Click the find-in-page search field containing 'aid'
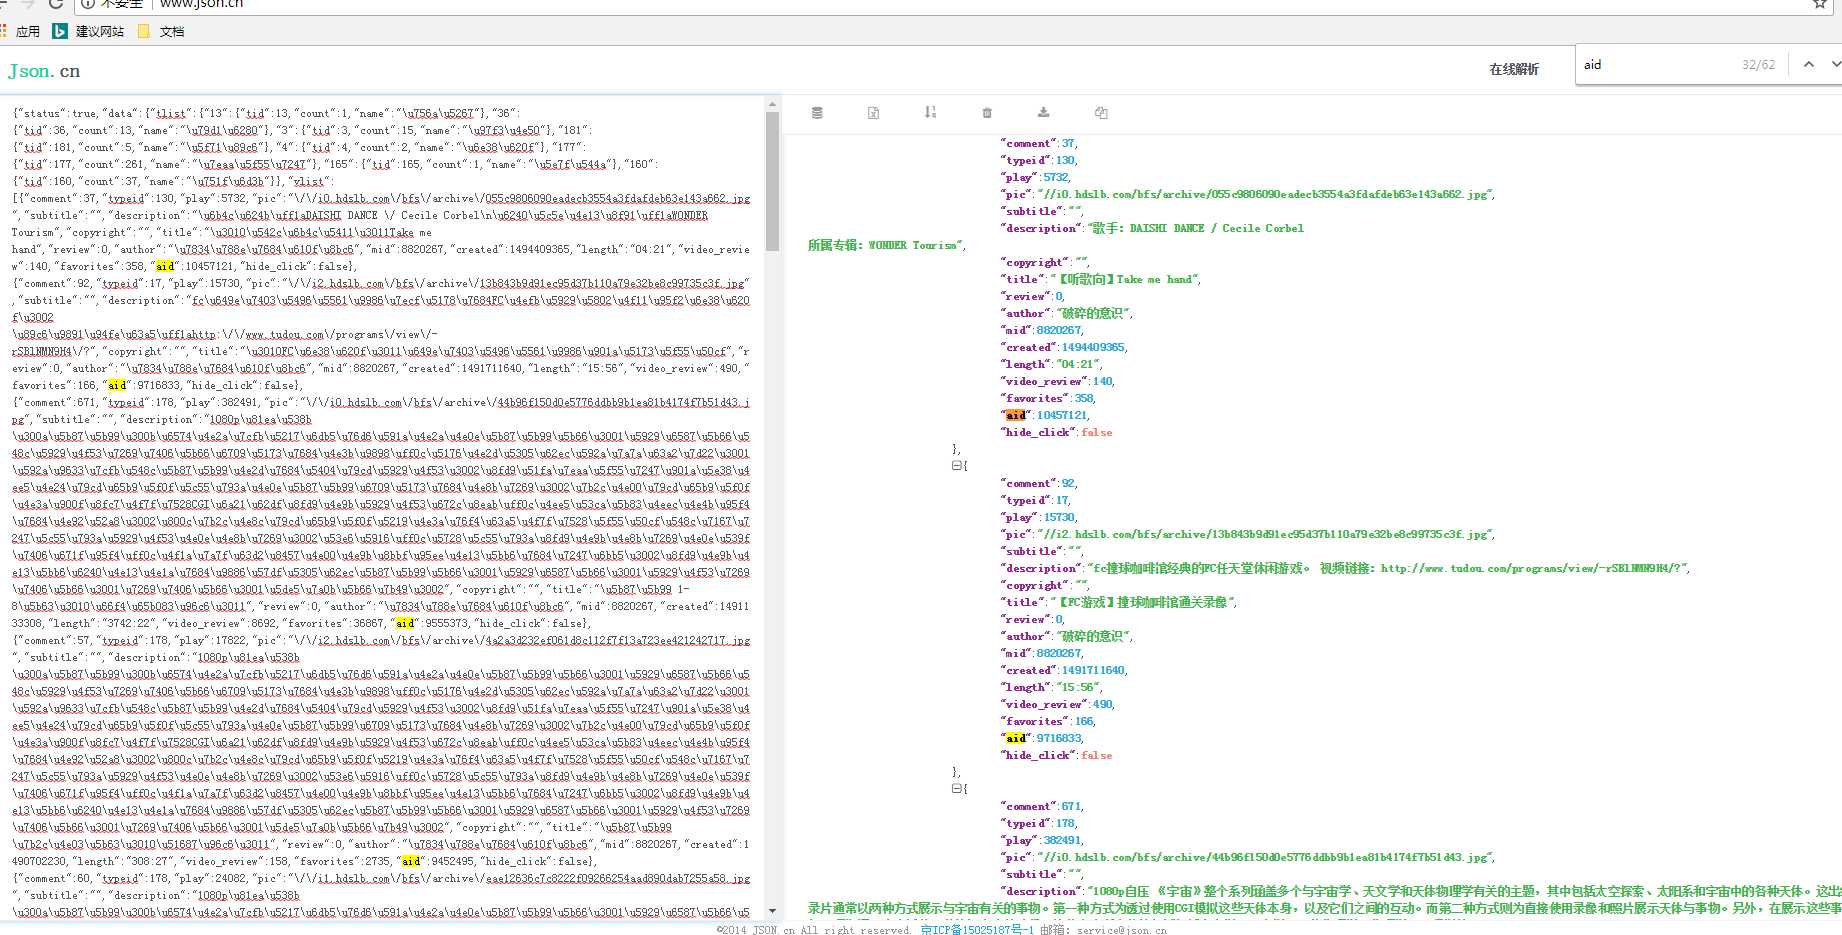Screen dimensions: 1842x935 [1658, 64]
